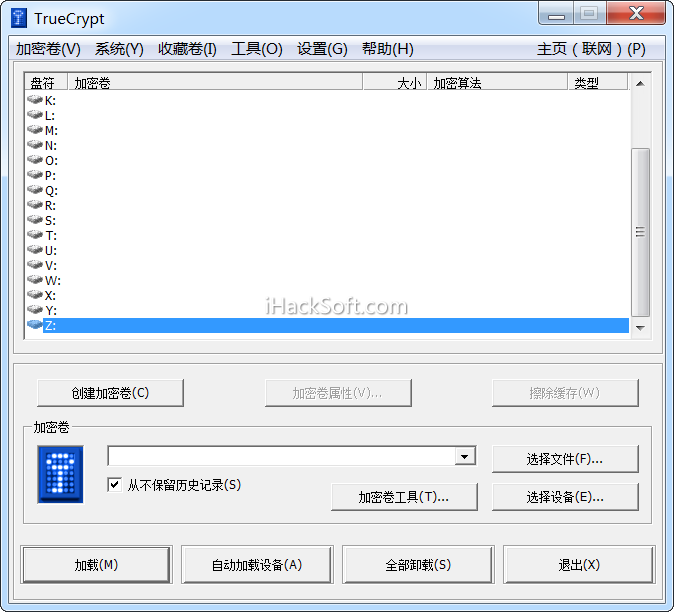Open the 工具(O) menu

(x=257, y=49)
